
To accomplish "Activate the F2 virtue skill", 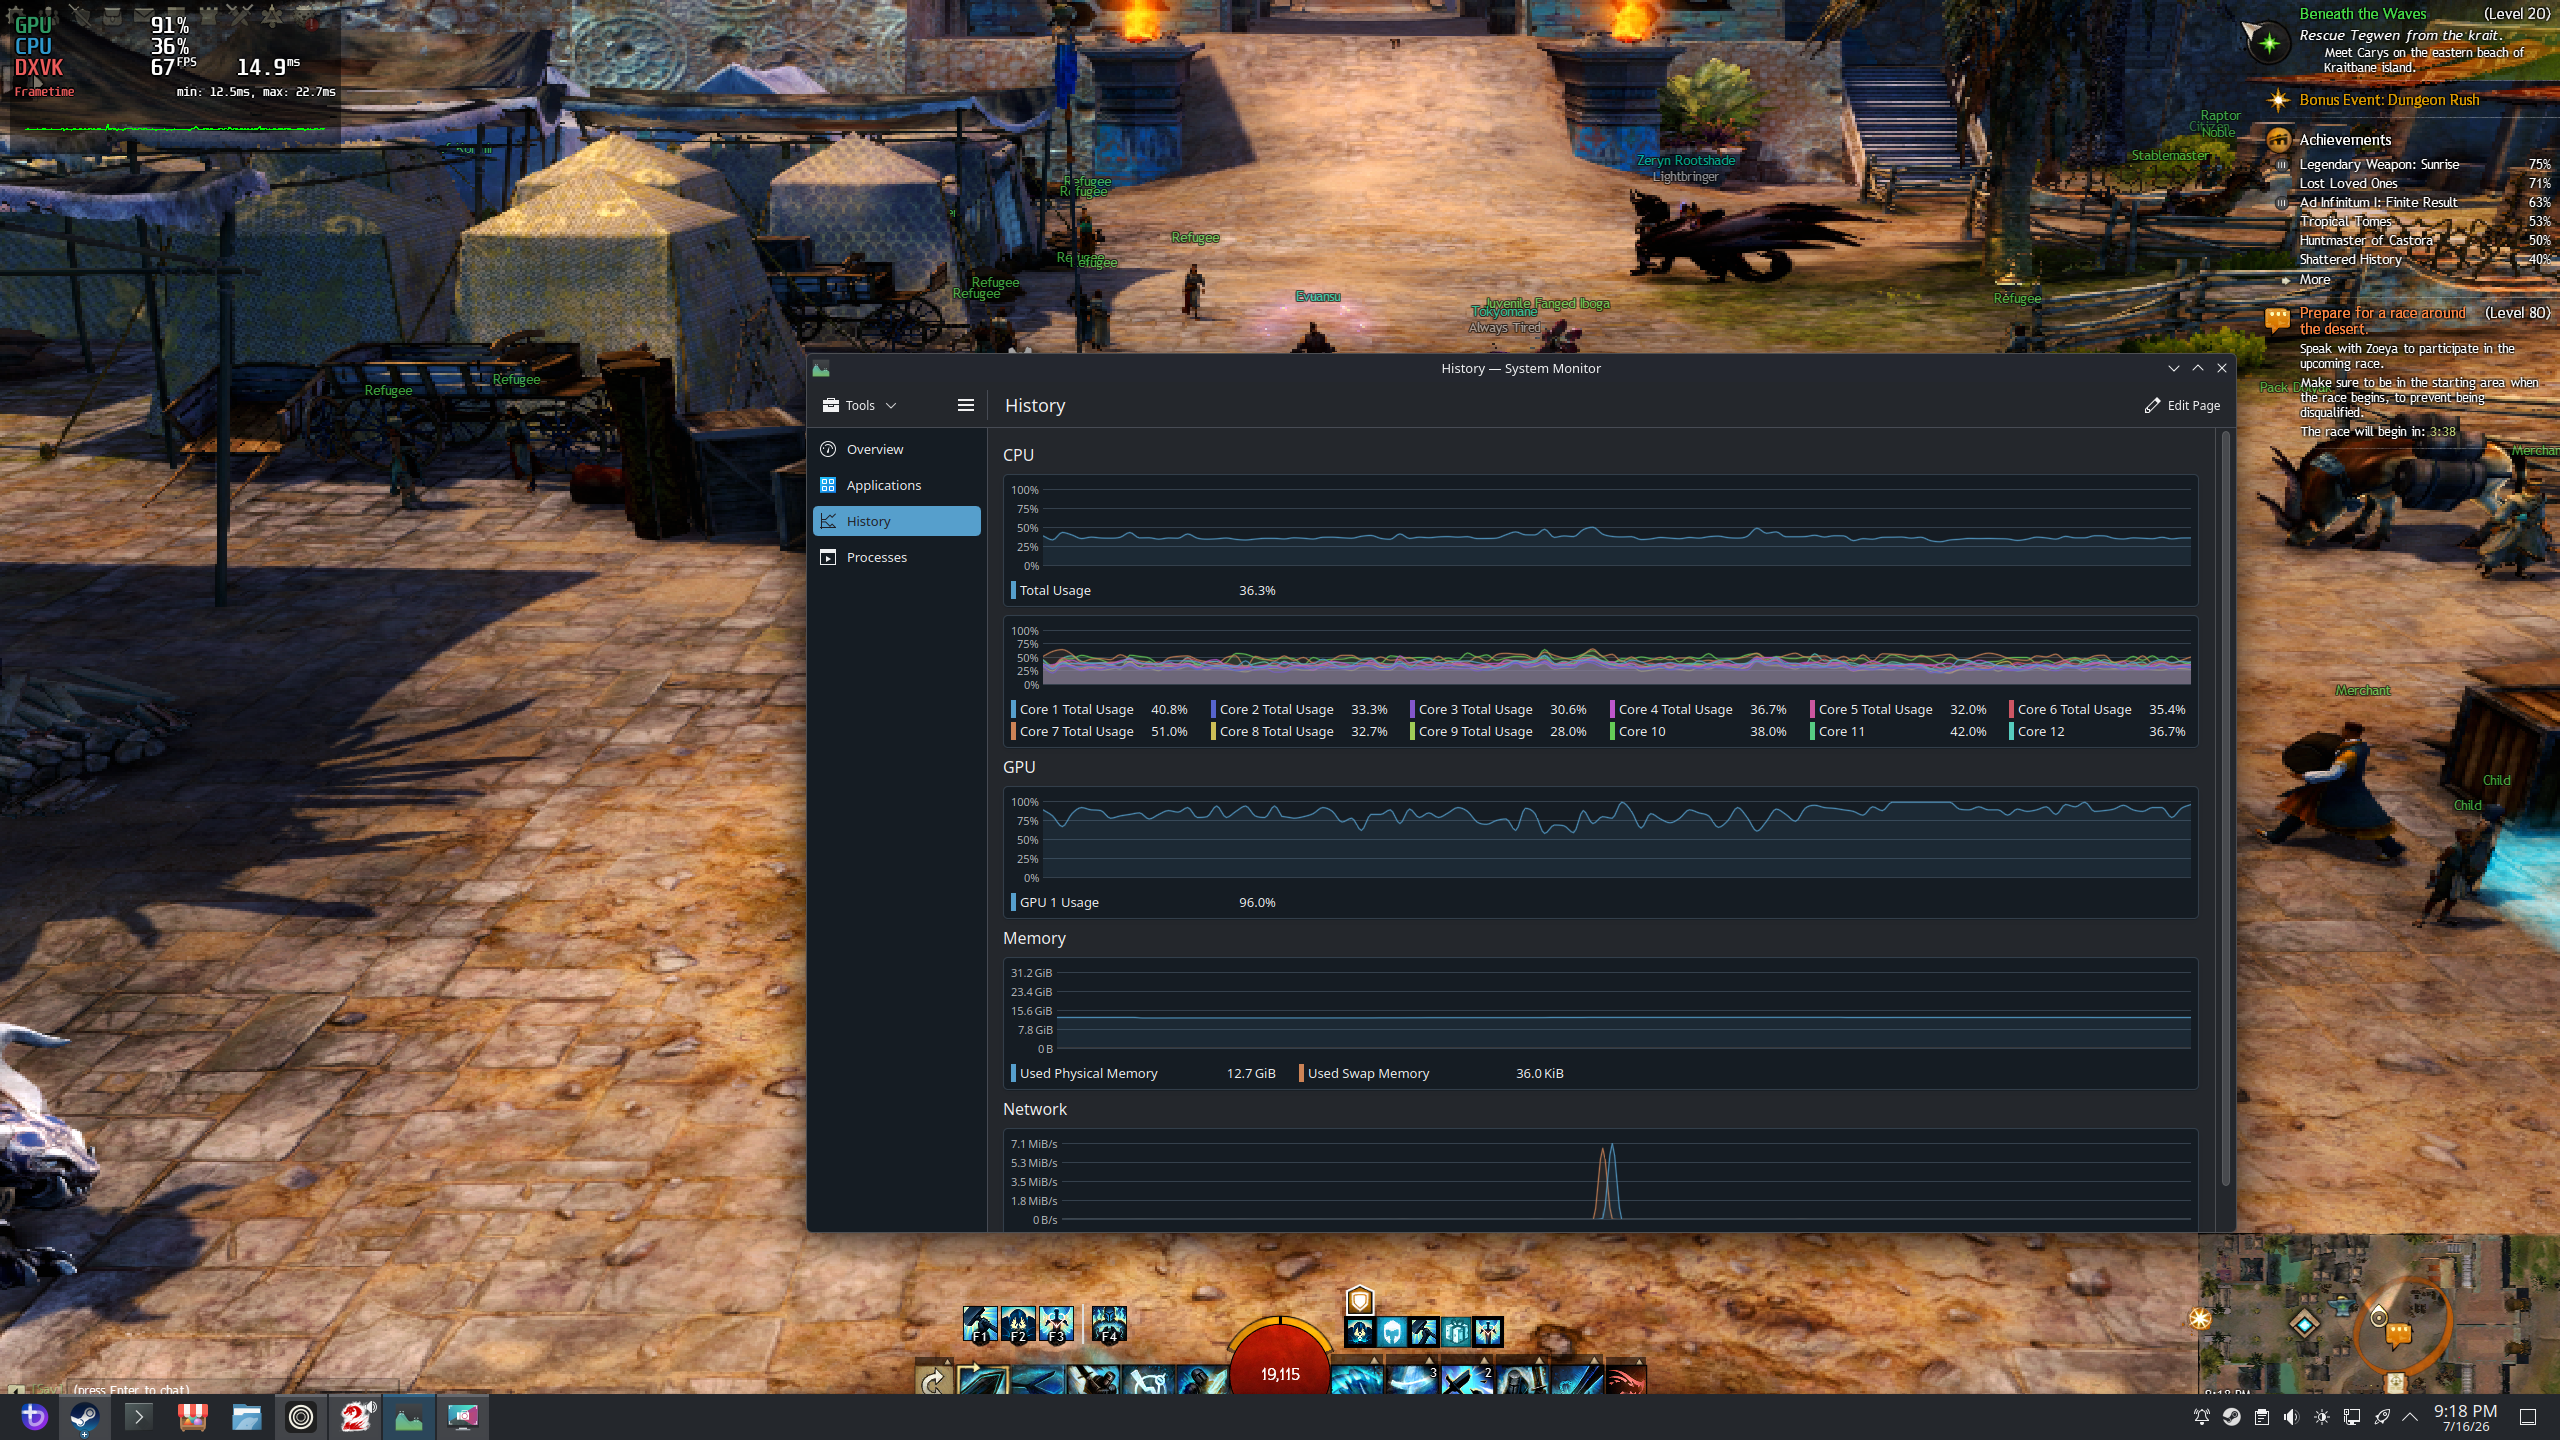I will (x=1018, y=1324).
